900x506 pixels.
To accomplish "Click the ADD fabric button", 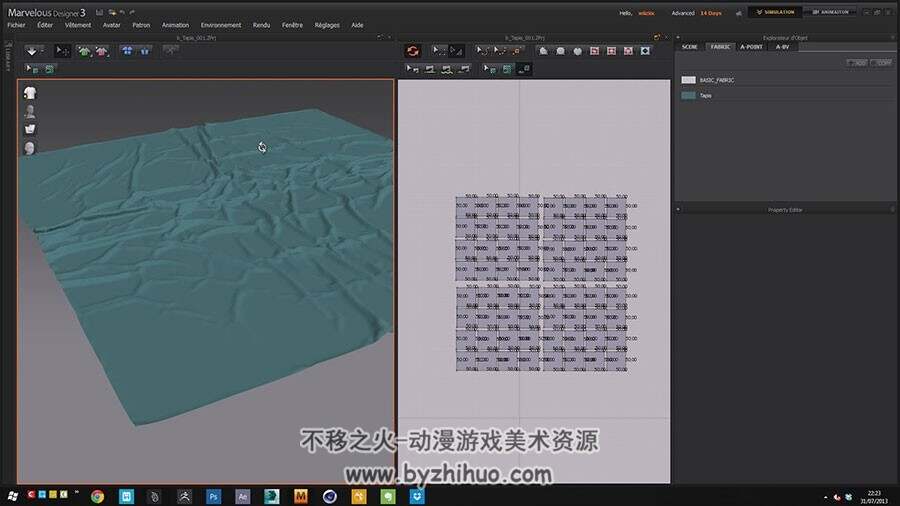I will click(857, 63).
